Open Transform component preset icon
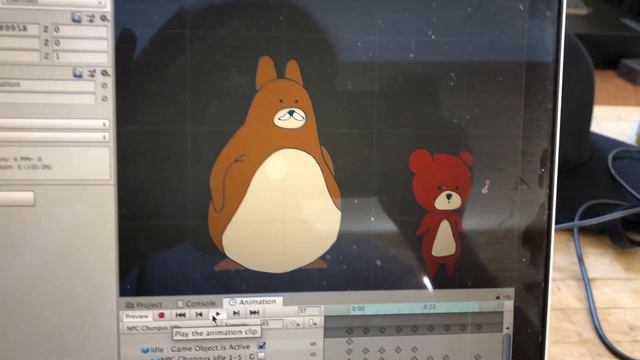Image resolution: width=640 pixels, height=360 pixels. tap(91, 18)
